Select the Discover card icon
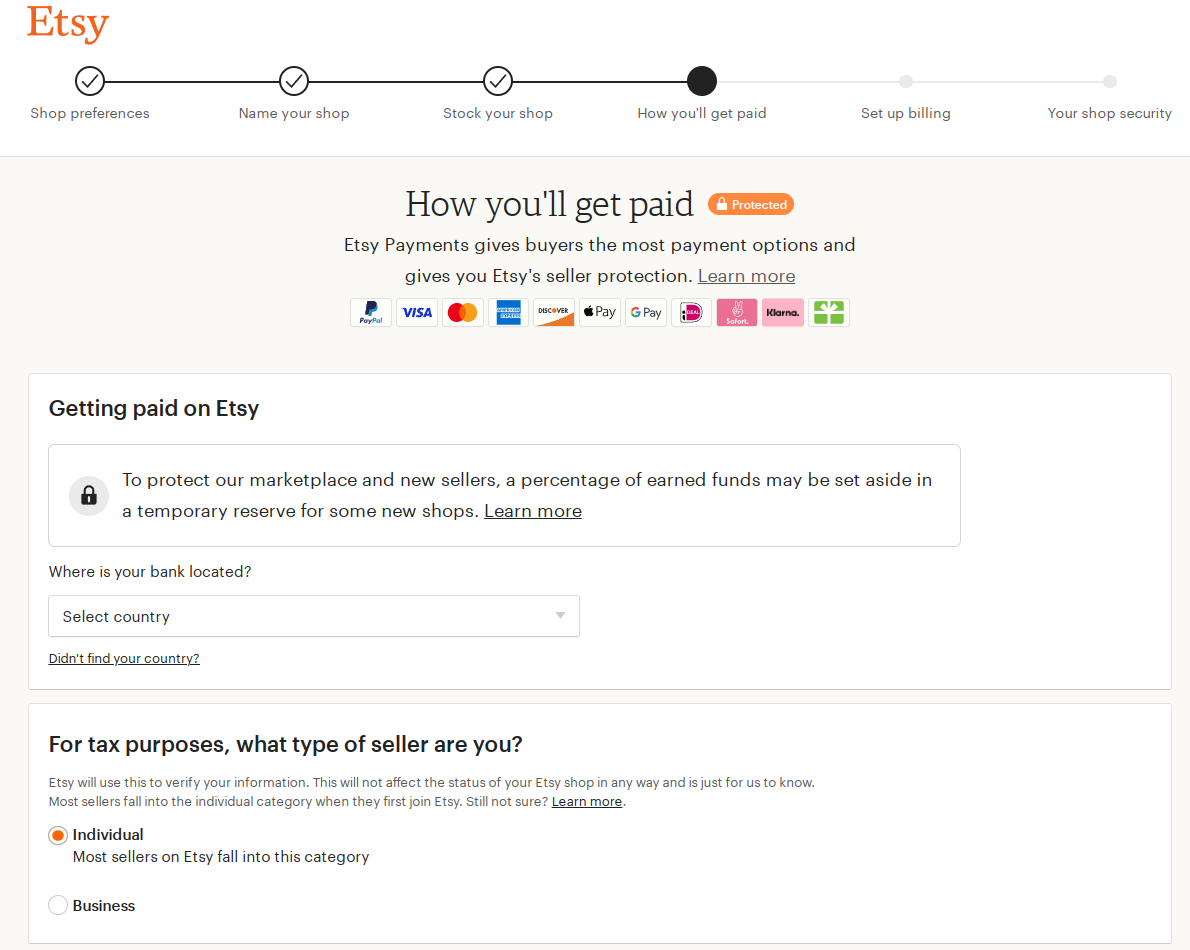Viewport: 1190px width, 950px height. [554, 312]
